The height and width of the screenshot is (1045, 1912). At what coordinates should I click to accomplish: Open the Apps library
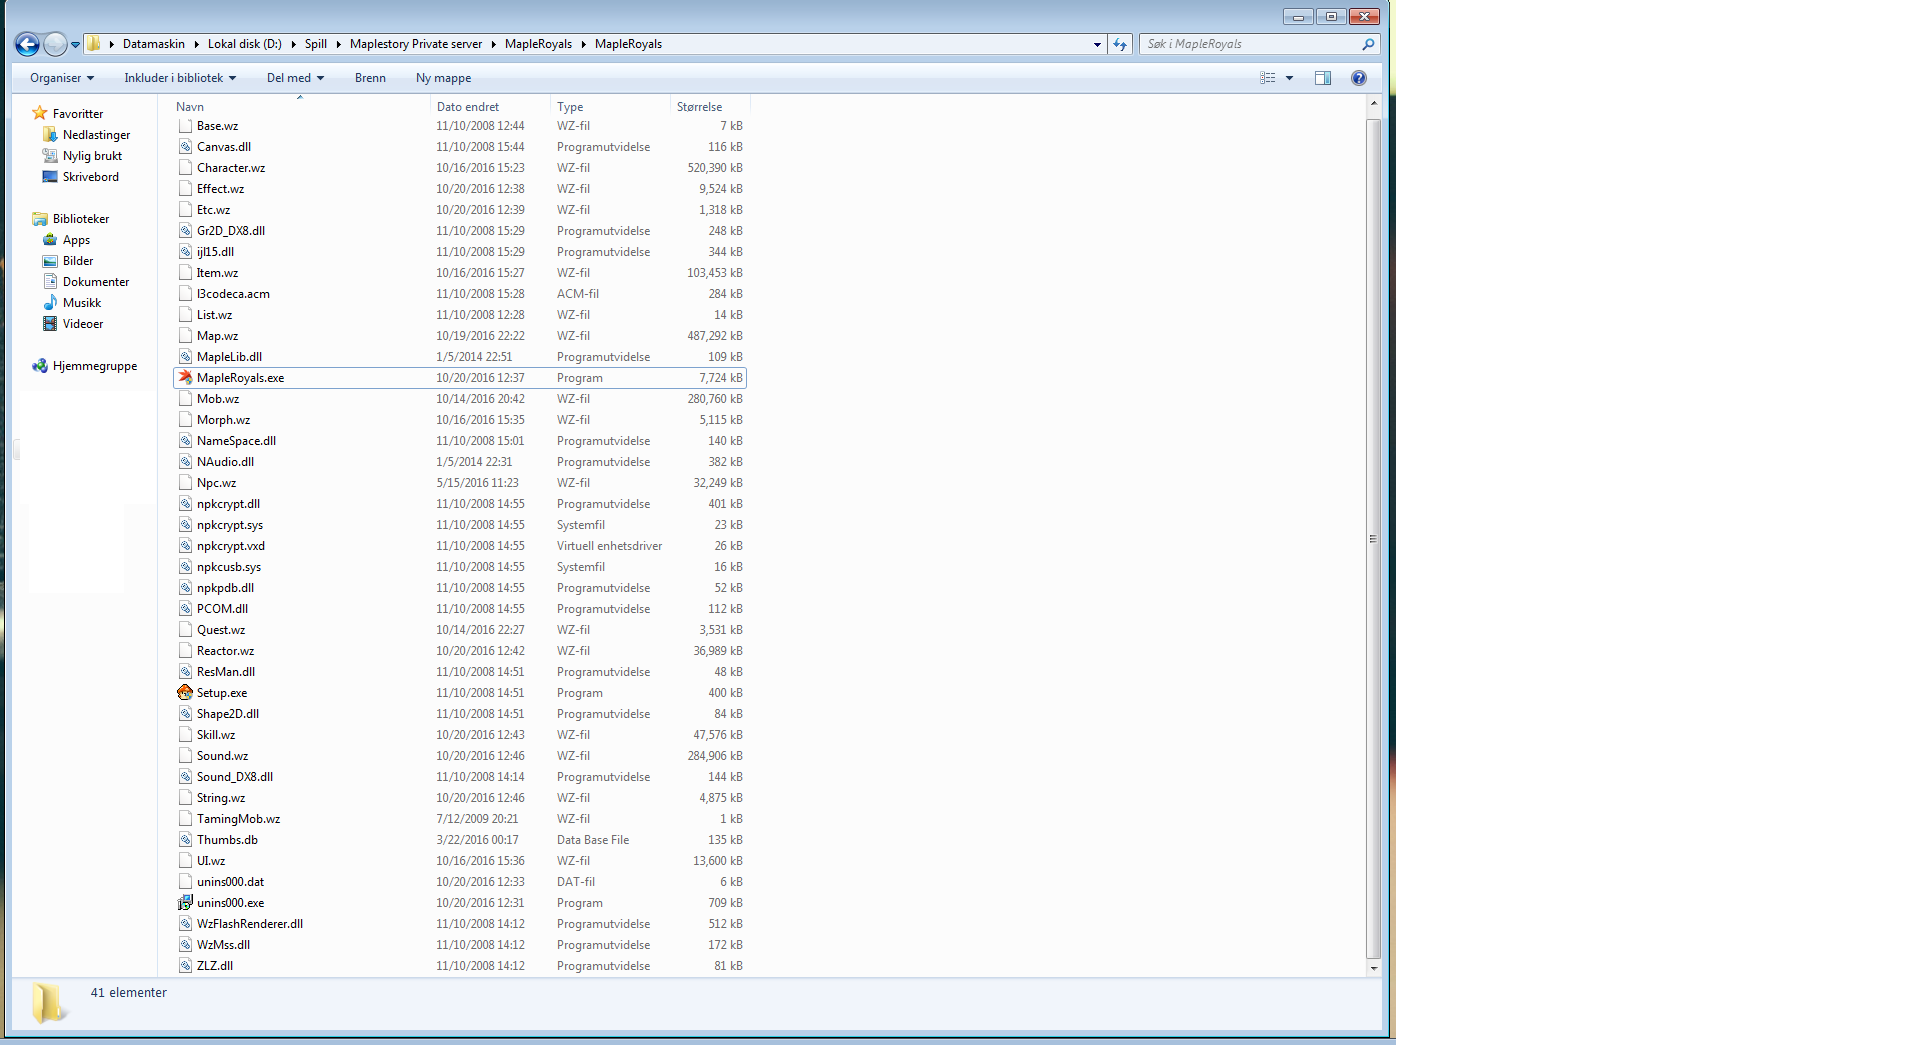click(76, 240)
